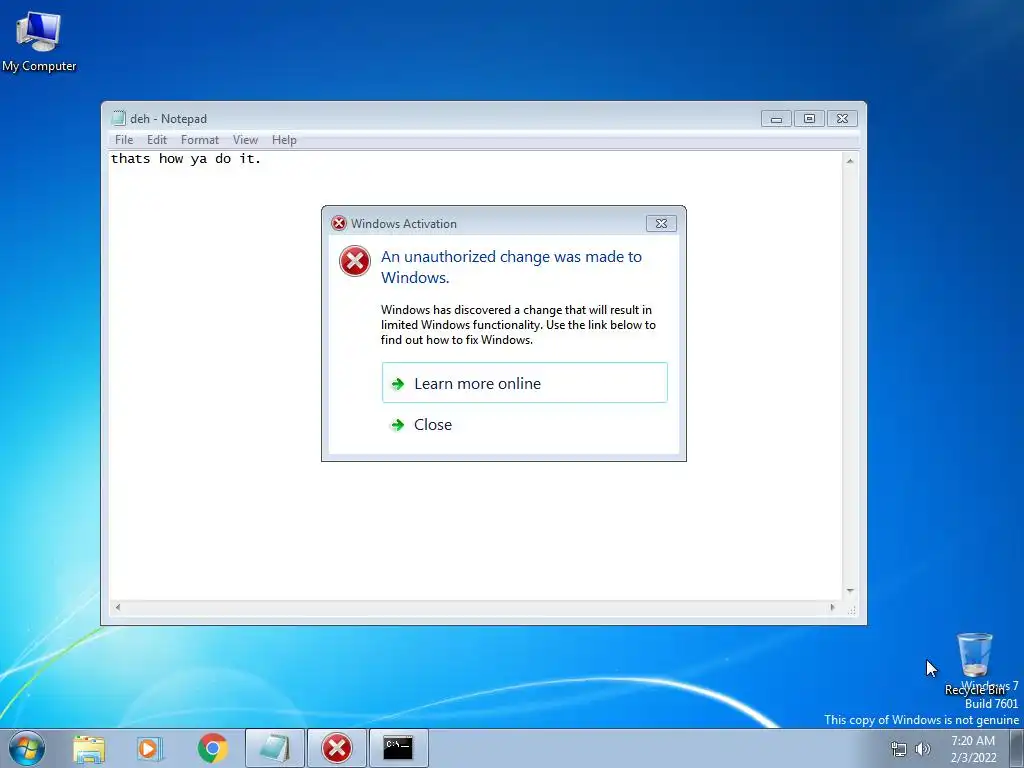Click Notepad window resize grip corner
The width and height of the screenshot is (1024, 768).
(851, 609)
